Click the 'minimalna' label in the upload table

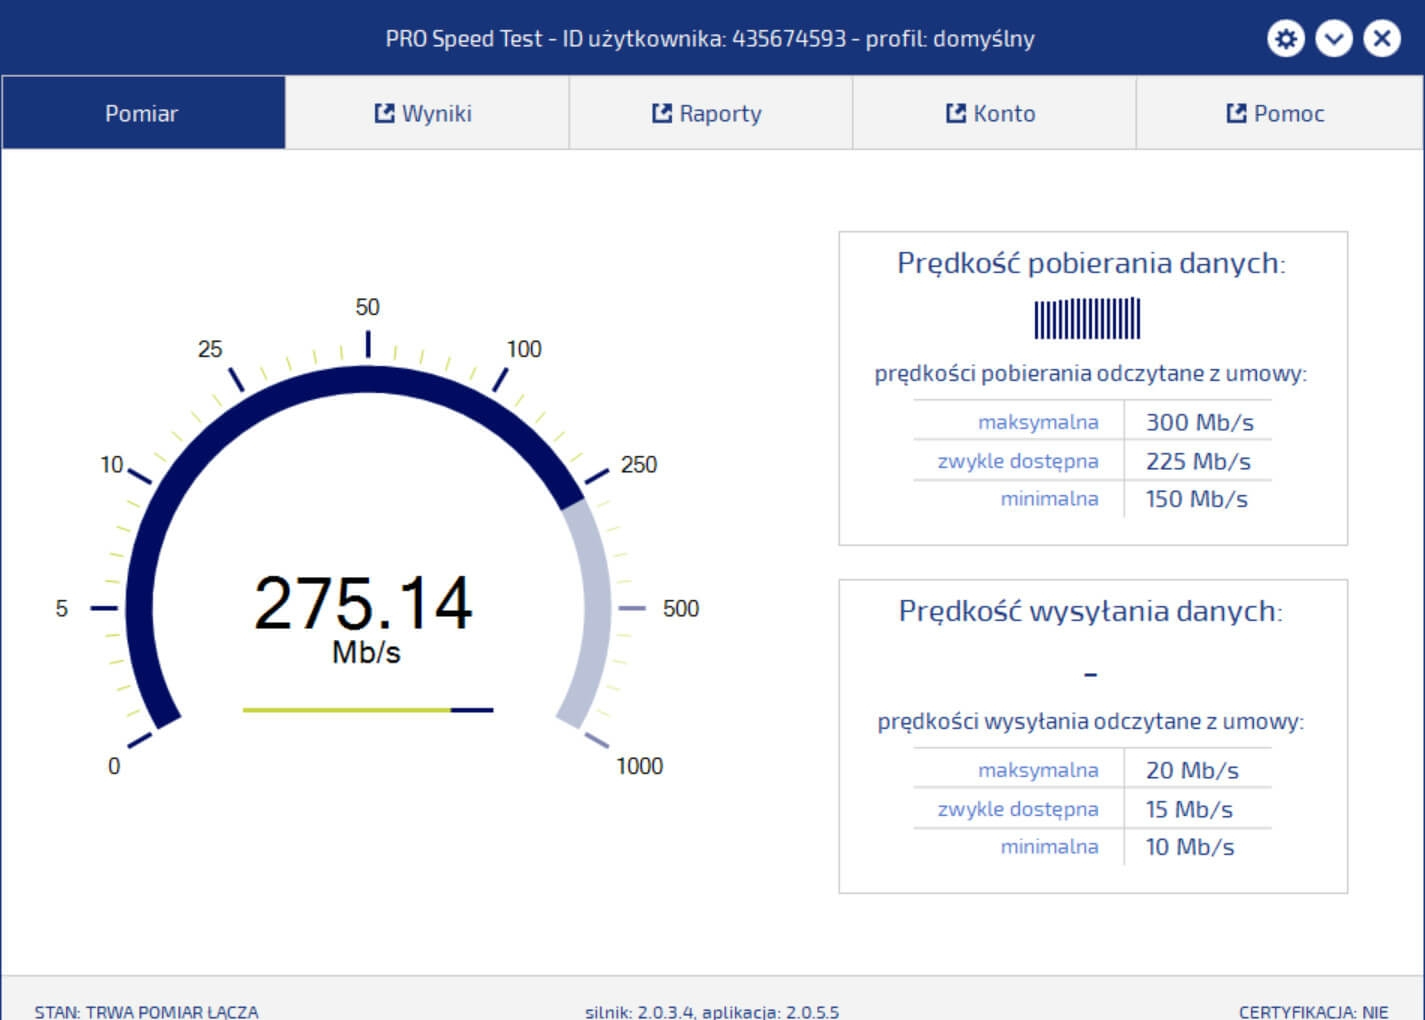(x=1049, y=847)
